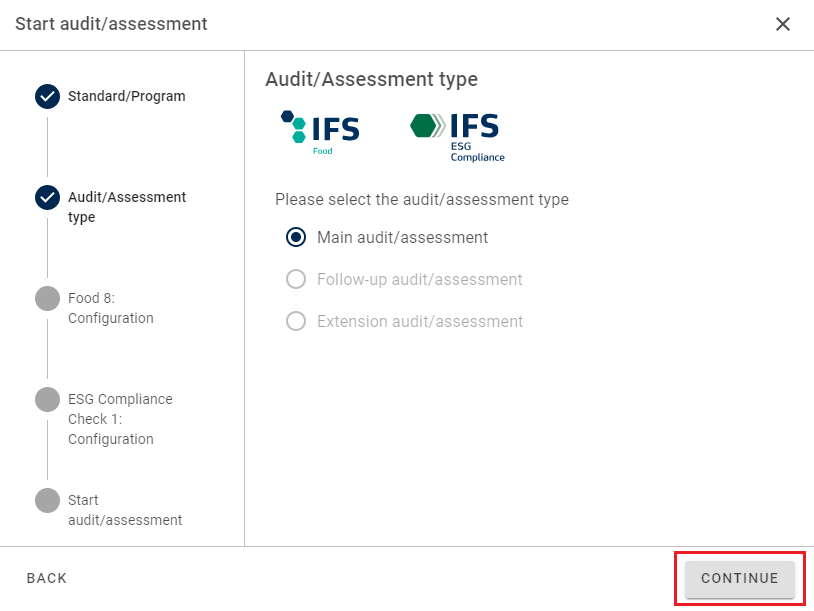Click the IFS Food logo
This screenshot has height=611, width=814.
320,132
